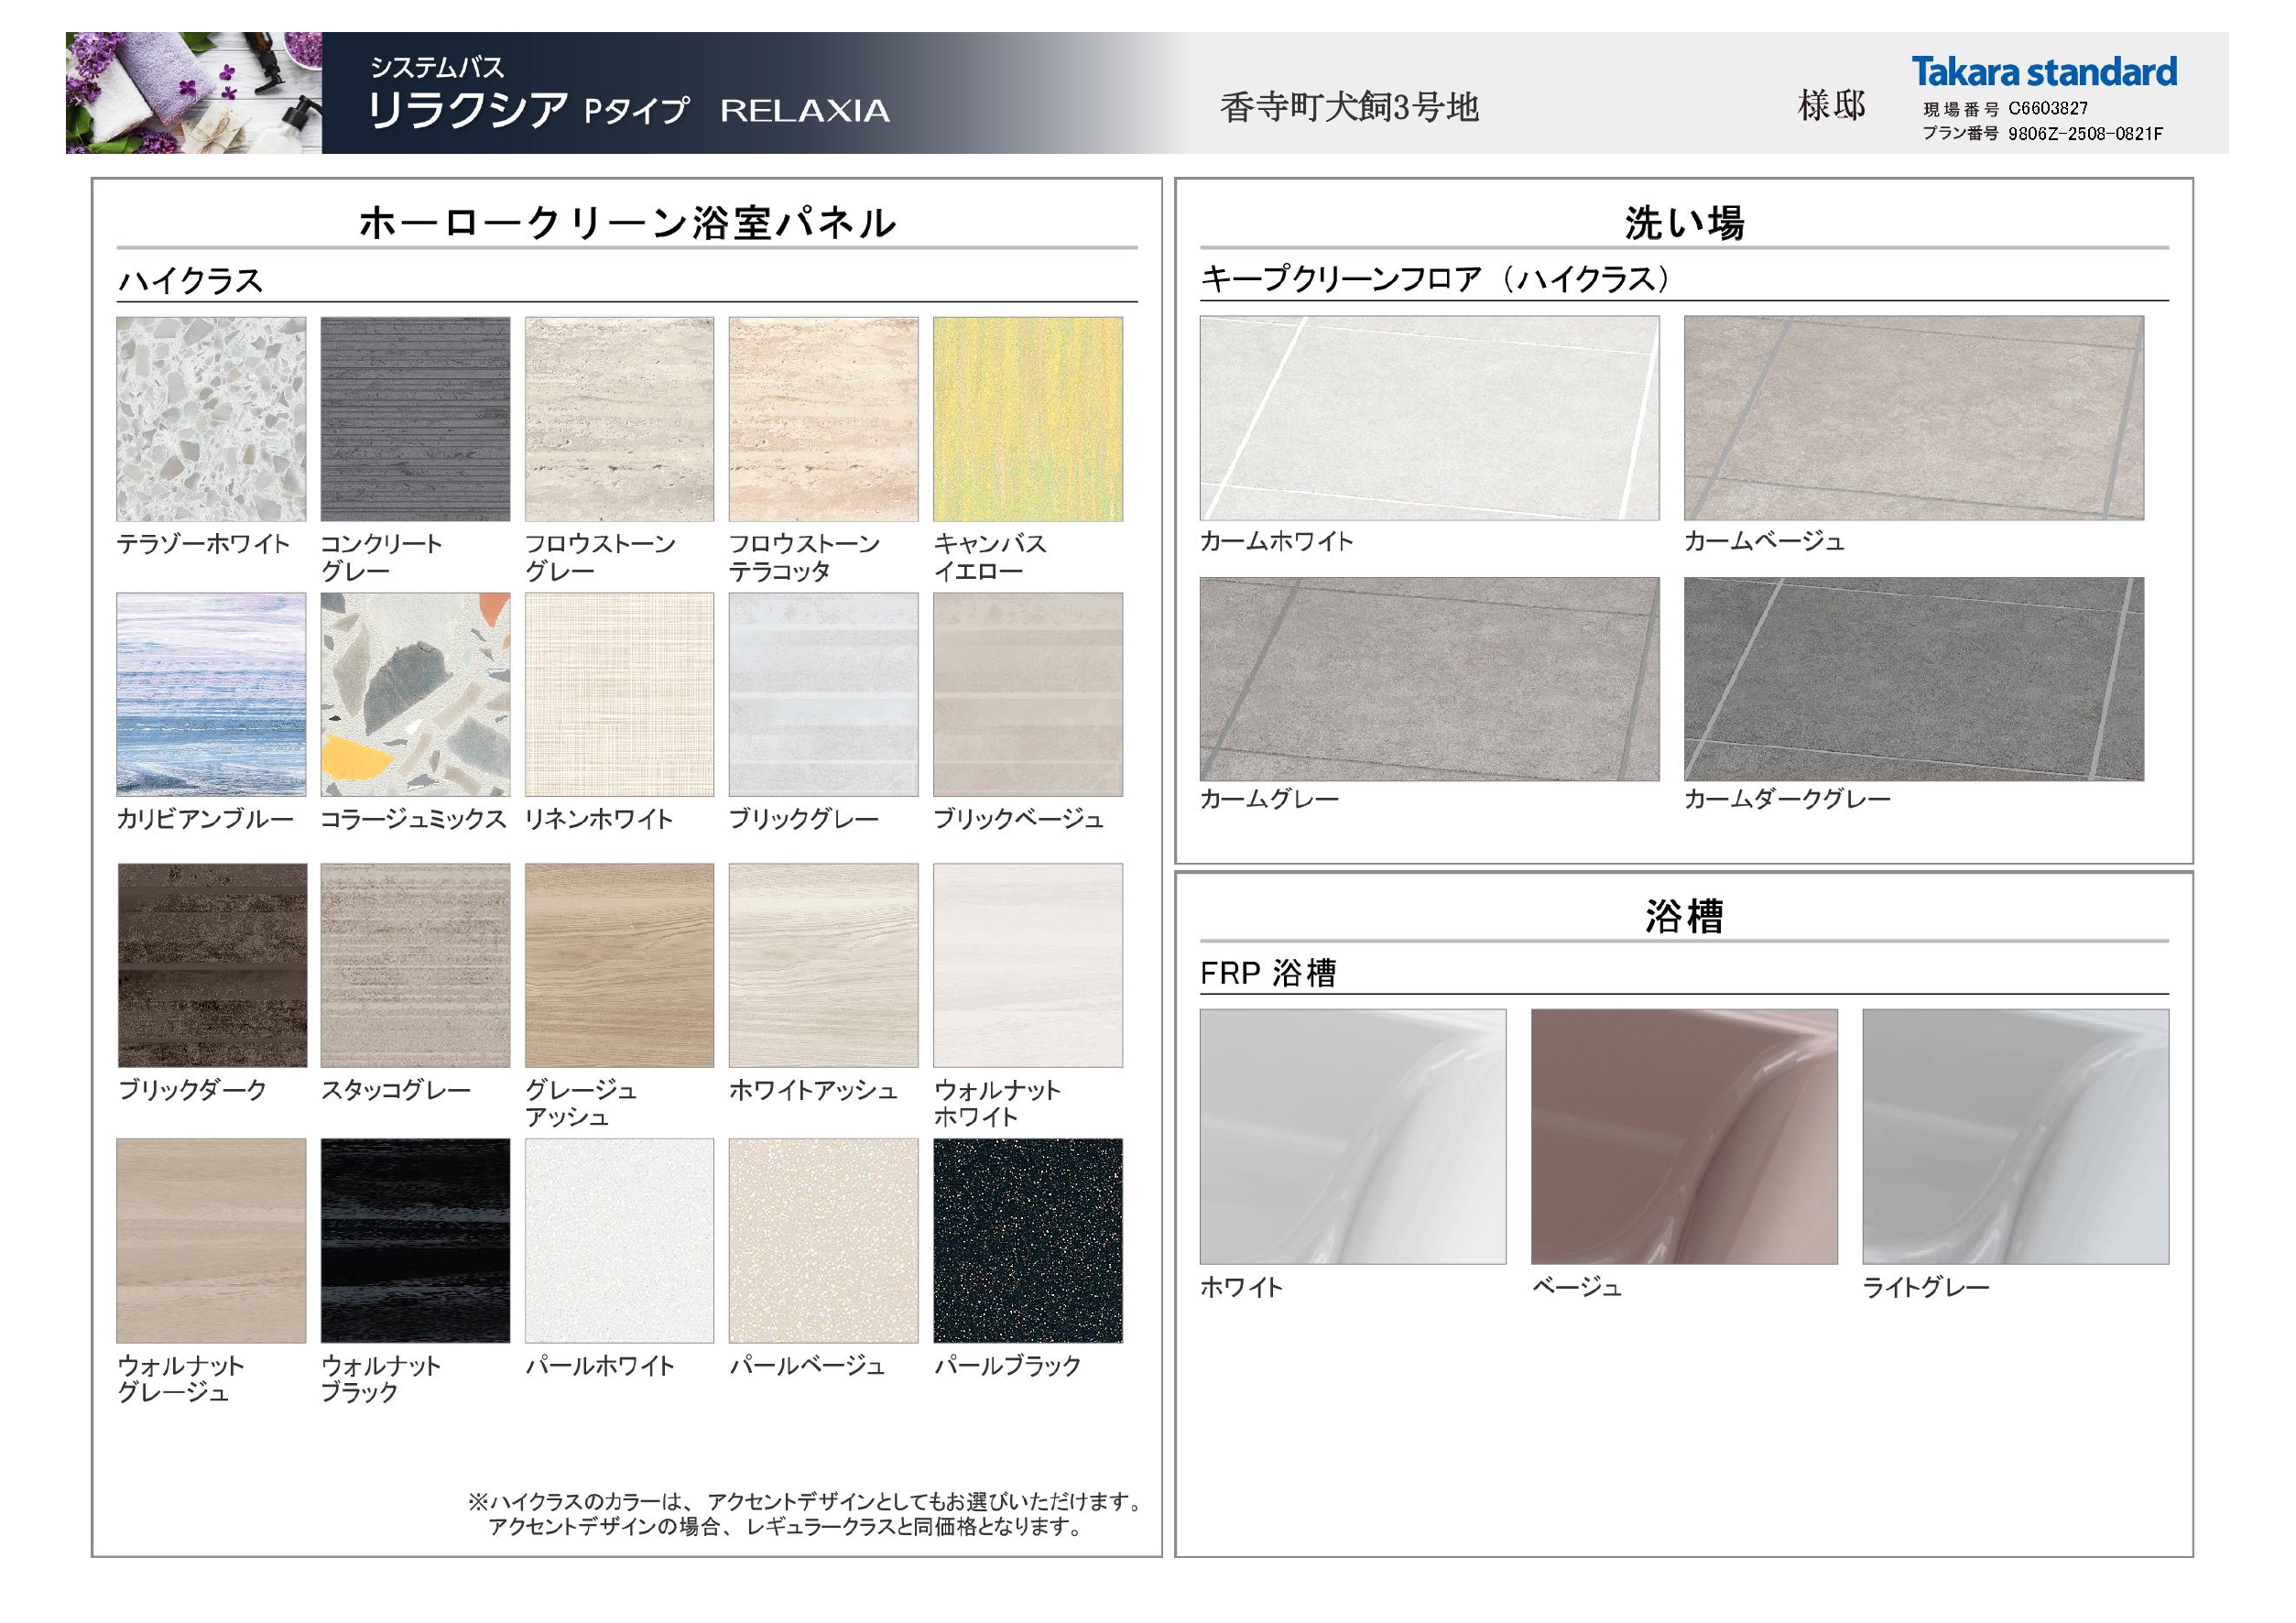Choose the ベージュ FRP bathtub image
This screenshot has height=1623, width=2296.
pyautogui.click(x=1684, y=1136)
